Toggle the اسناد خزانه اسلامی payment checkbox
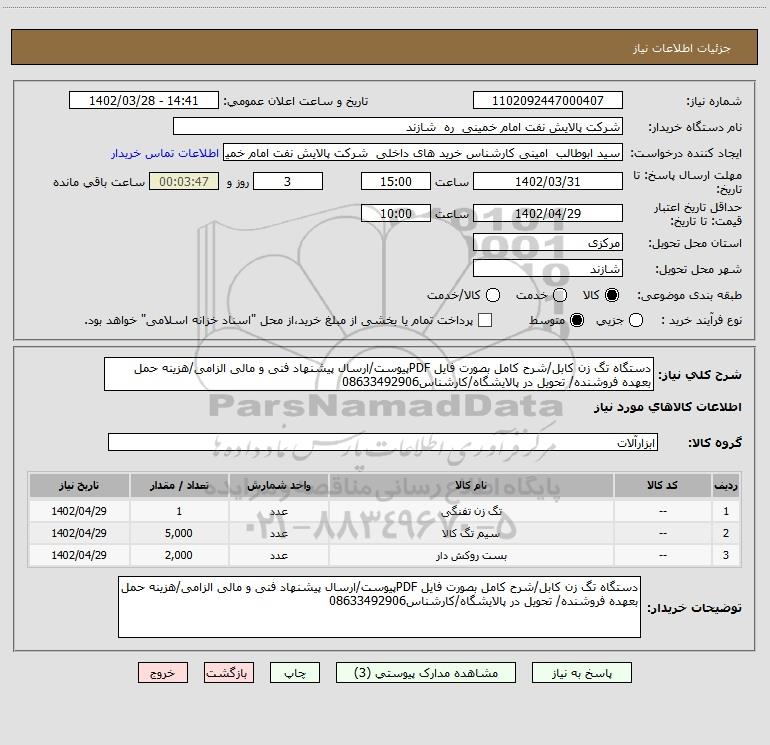The image size is (770, 745). [485, 320]
